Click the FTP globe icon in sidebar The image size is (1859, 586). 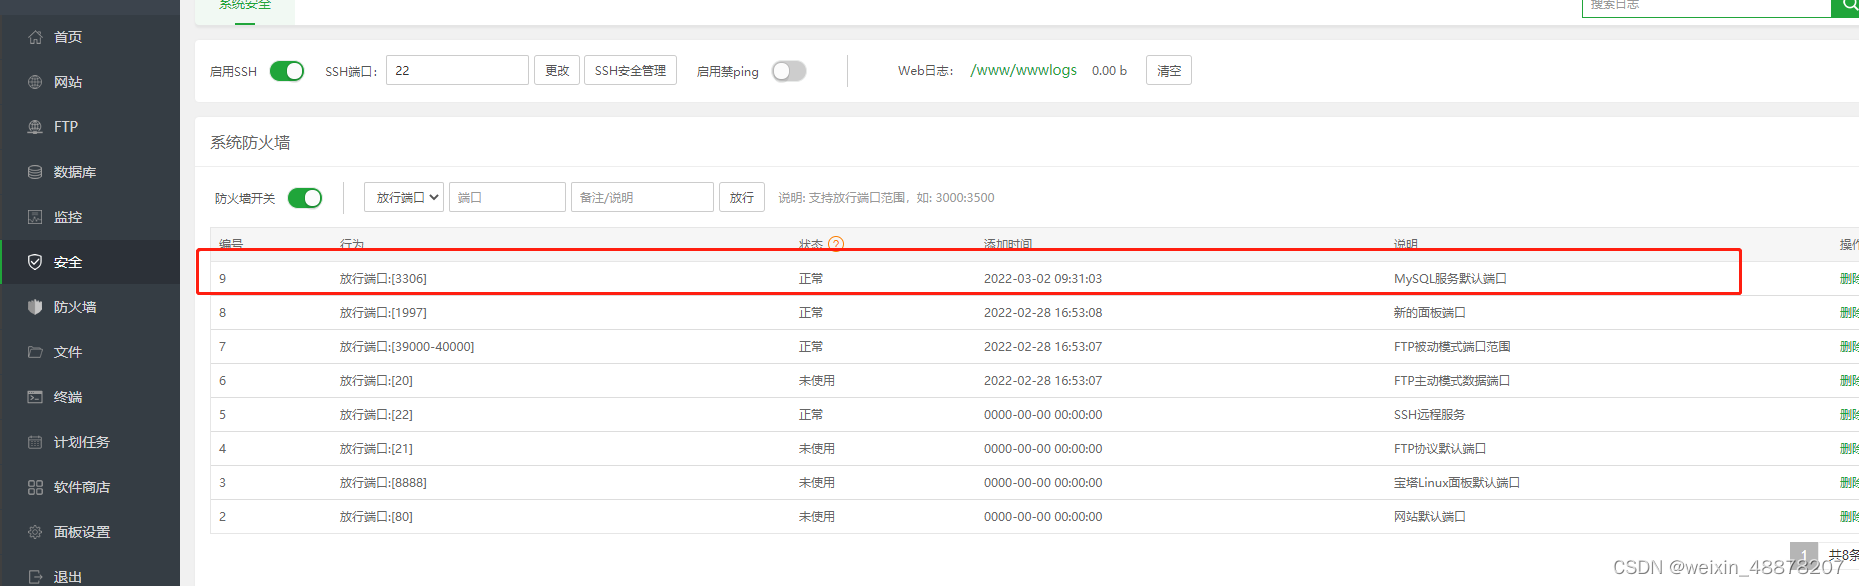(x=35, y=127)
